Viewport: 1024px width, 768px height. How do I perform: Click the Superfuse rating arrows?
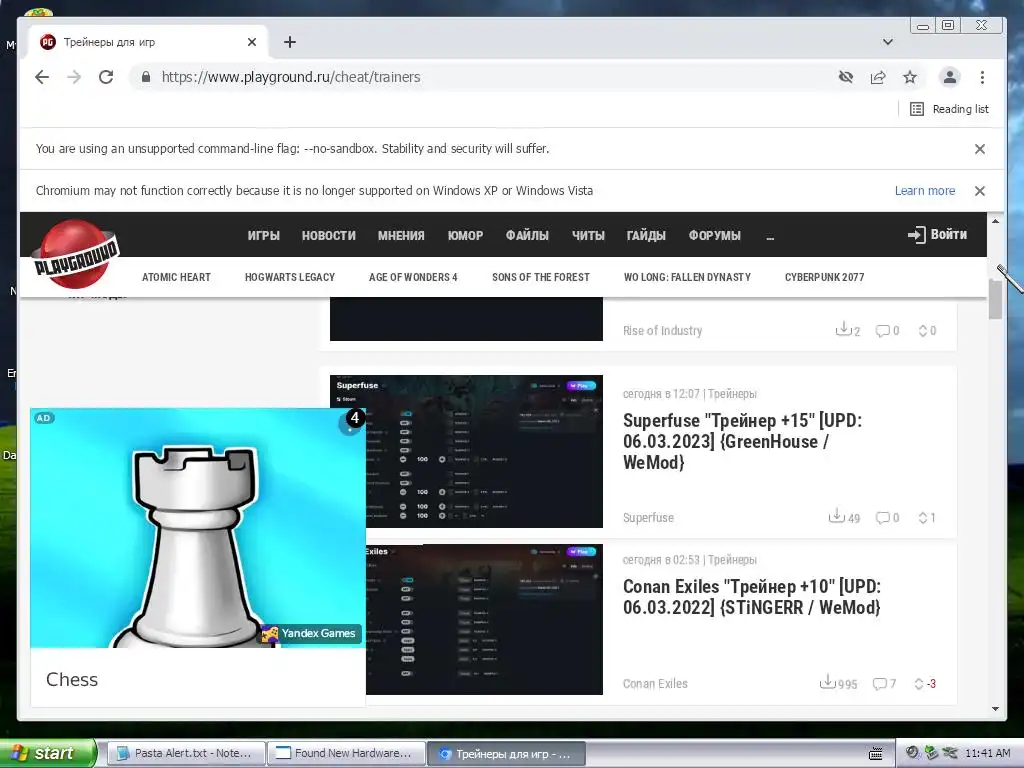(923, 517)
